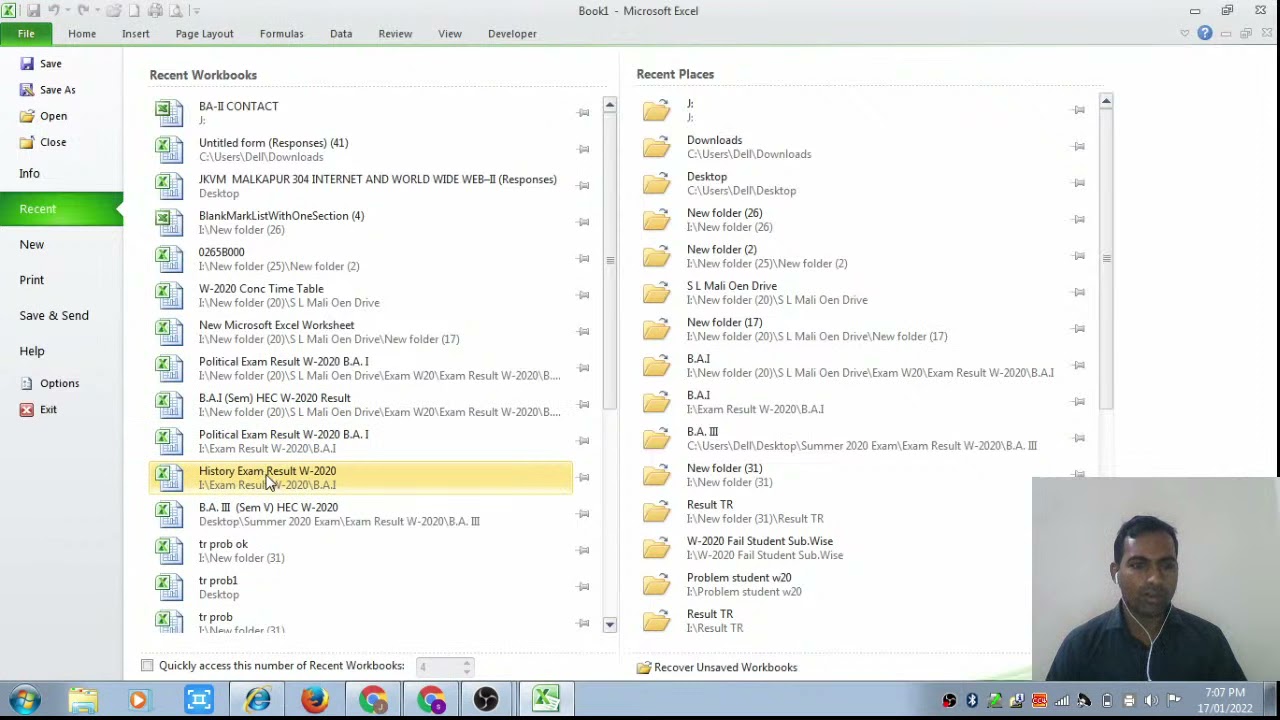1280x720 pixels.
Task: Open JKVM MALKAPUR 304 INTERNET AND WORLD WIDE WEB-II workbook
Action: coord(361,186)
